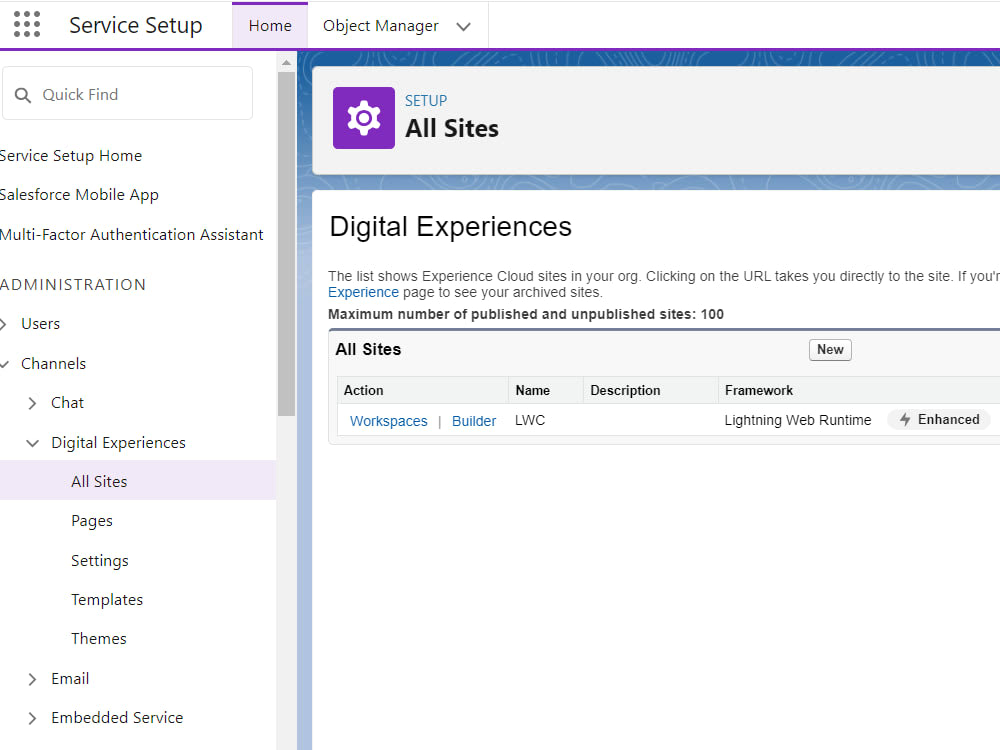Click the New site button
This screenshot has width=1000, height=750.
coord(830,349)
